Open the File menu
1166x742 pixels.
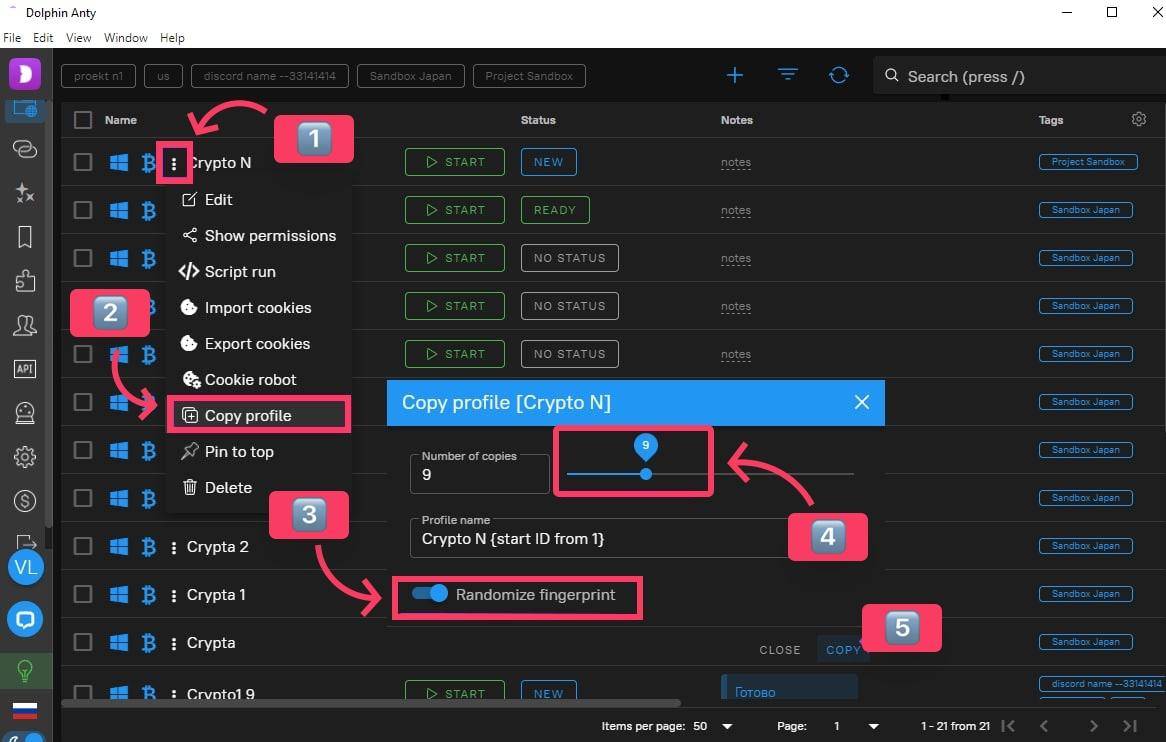click(12, 37)
